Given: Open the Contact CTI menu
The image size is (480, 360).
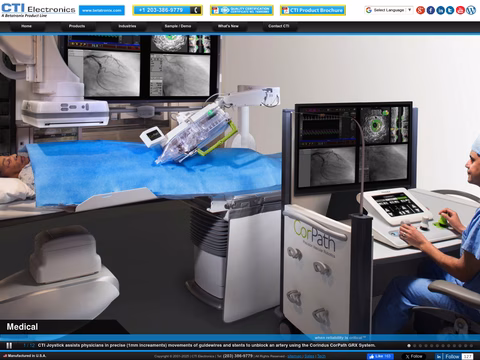Looking at the screenshot, I should click(x=278, y=26).
